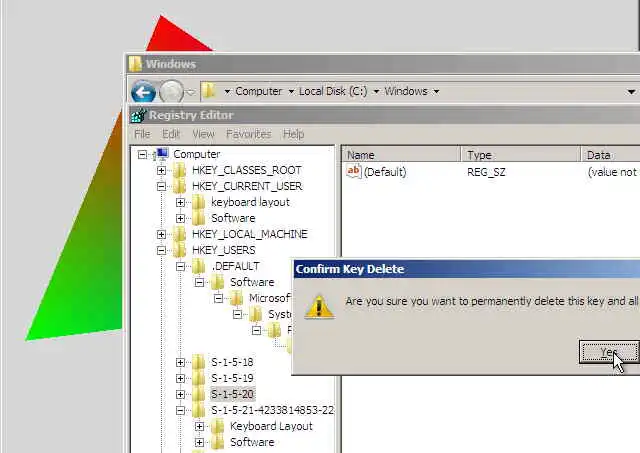Select the HKEY_CLASSES_ROOT key label
Image resolution: width=640 pixels, height=453 pixels.
(x=247, y=170)
